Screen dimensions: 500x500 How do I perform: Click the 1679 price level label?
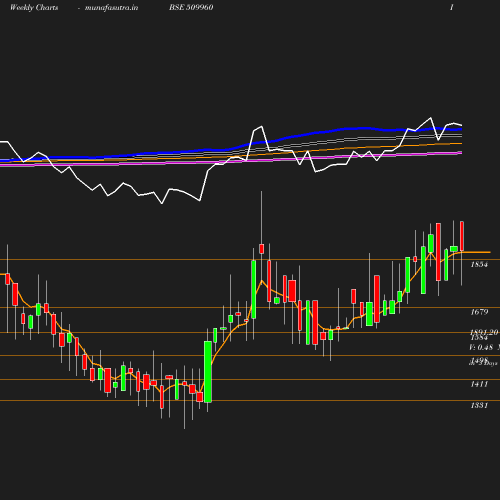479,312
